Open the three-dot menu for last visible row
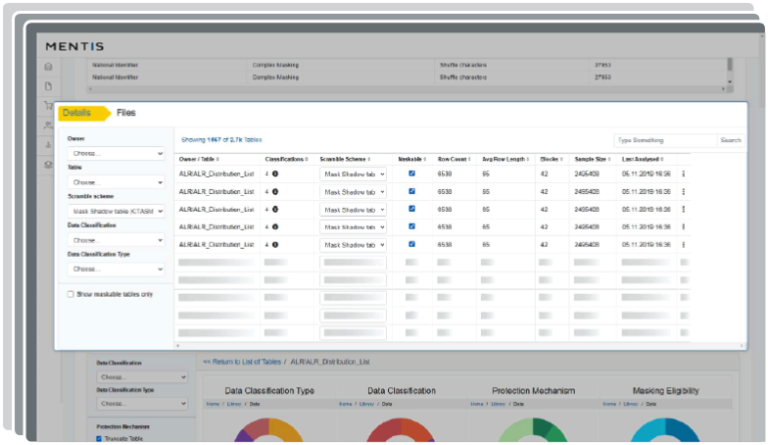 pyautogui.click(x=684, y=244)
